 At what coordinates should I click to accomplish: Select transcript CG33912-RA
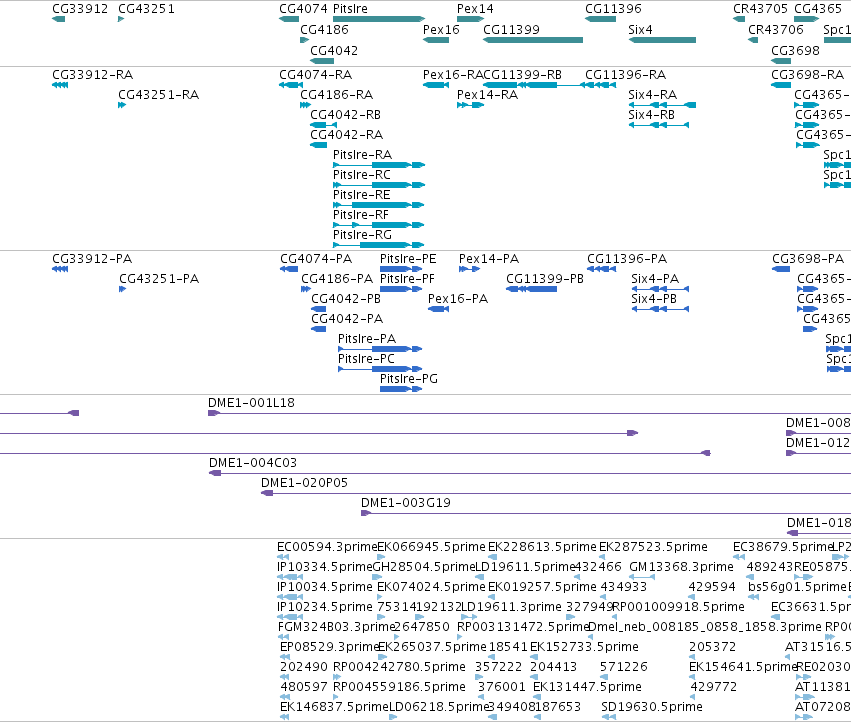click(60, 85)
